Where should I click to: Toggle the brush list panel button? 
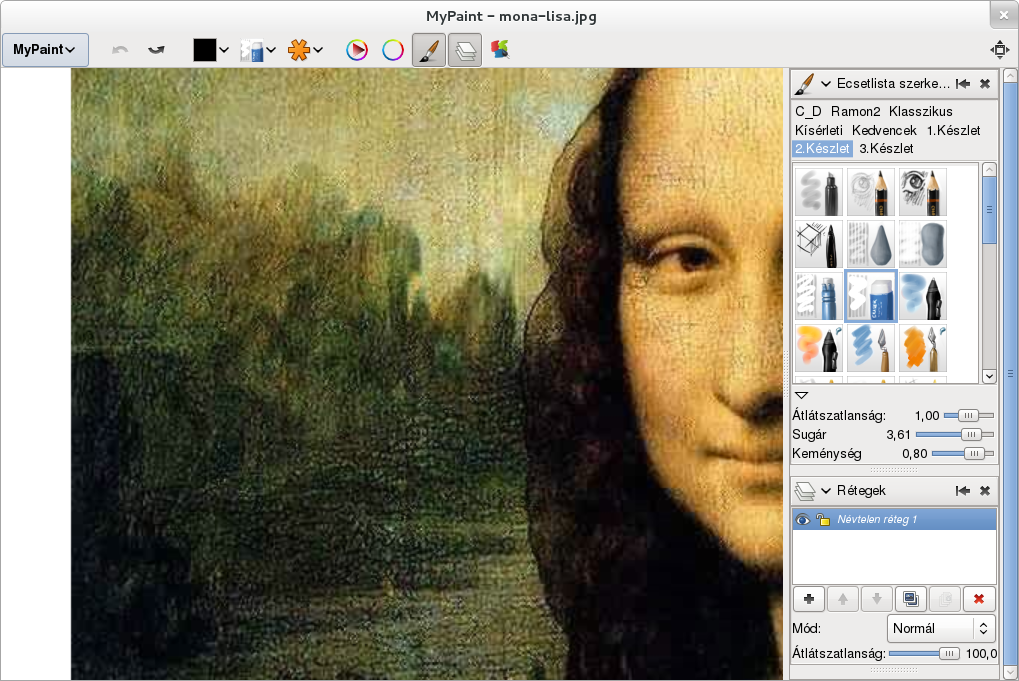coord(429,50)
